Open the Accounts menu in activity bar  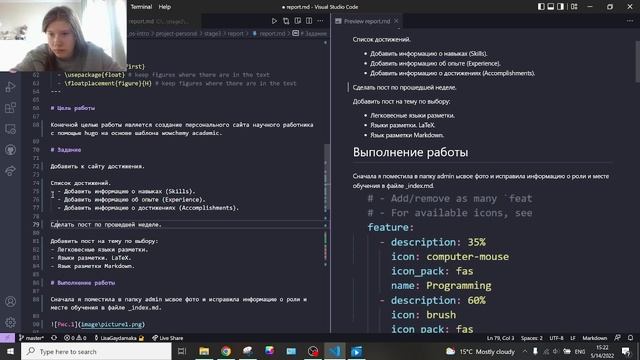pos(10,302)
